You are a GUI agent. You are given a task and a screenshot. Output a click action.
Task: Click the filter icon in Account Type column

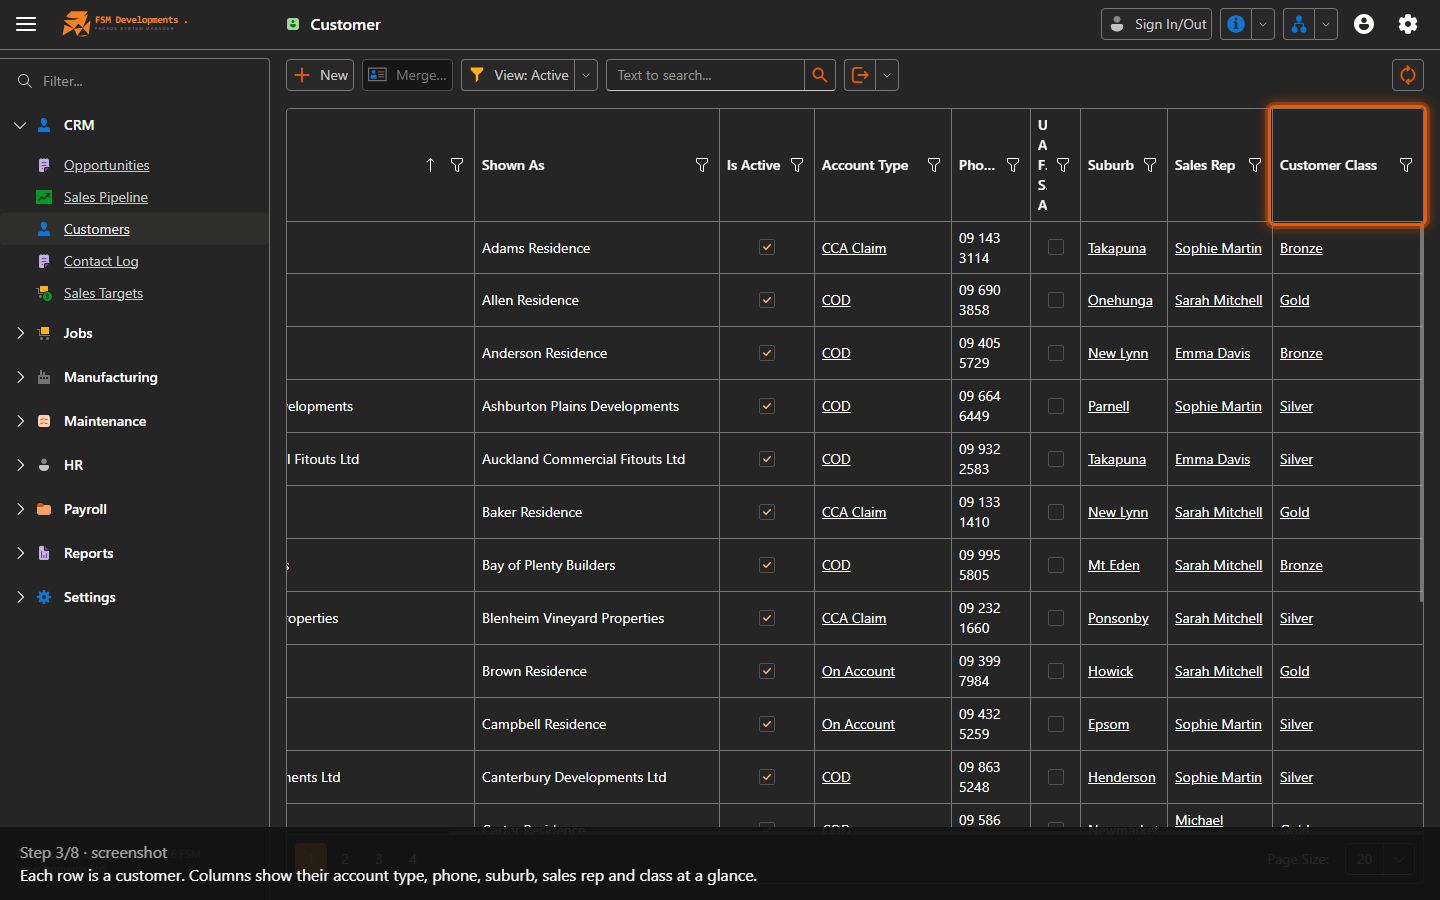(x=934, y=165)
